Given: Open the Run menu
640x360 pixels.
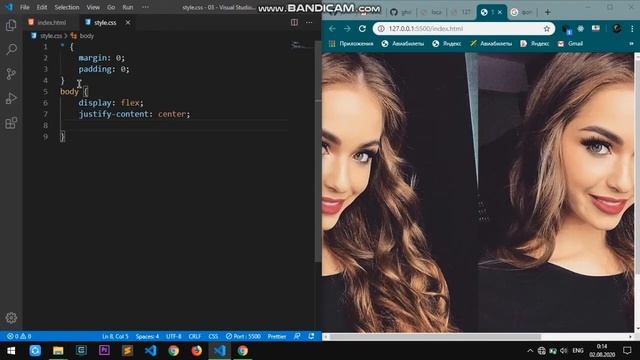Looking at the screenshot, I should click(x=128, y=7).
